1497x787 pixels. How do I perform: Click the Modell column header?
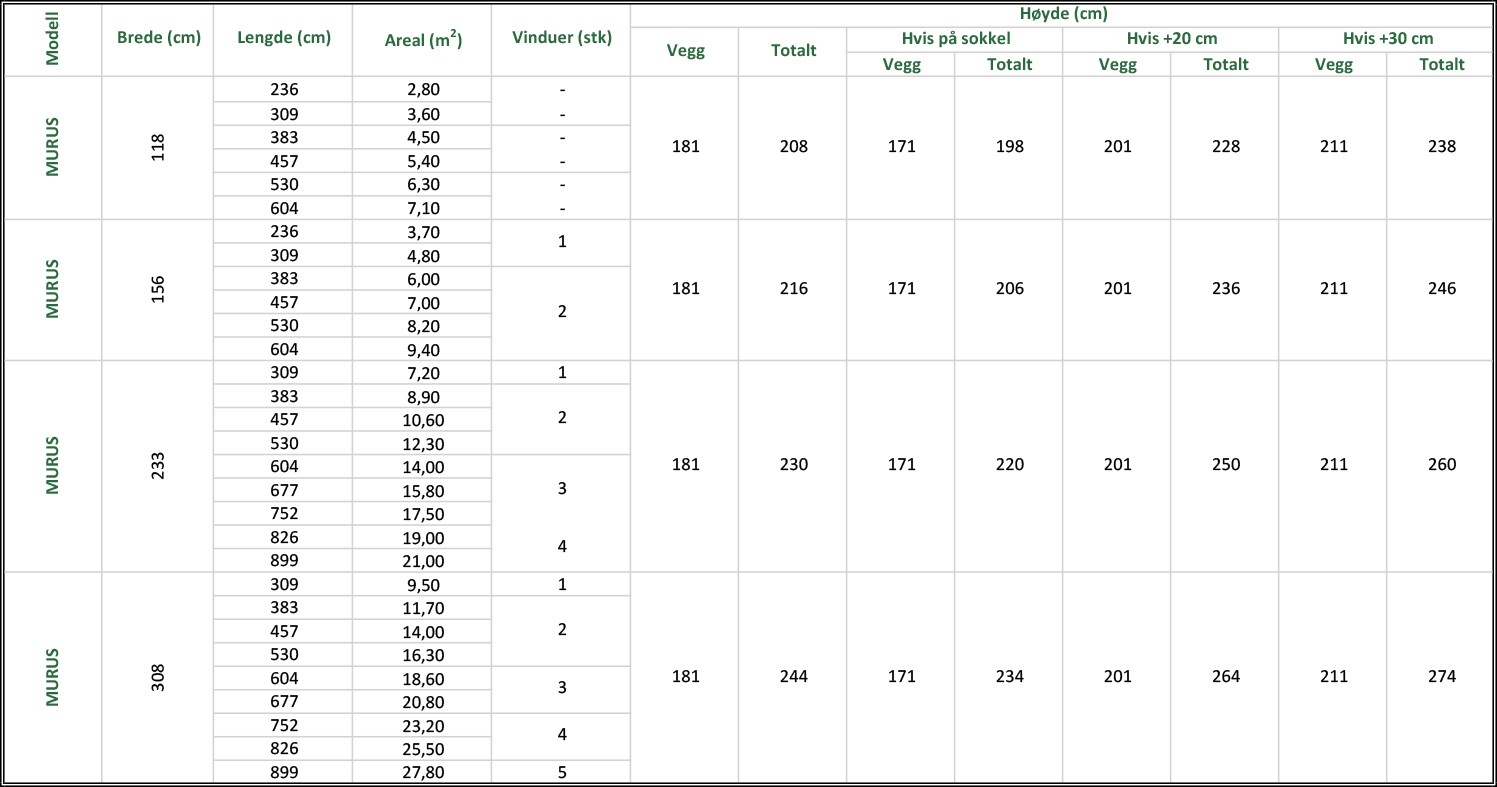(52, 39)
